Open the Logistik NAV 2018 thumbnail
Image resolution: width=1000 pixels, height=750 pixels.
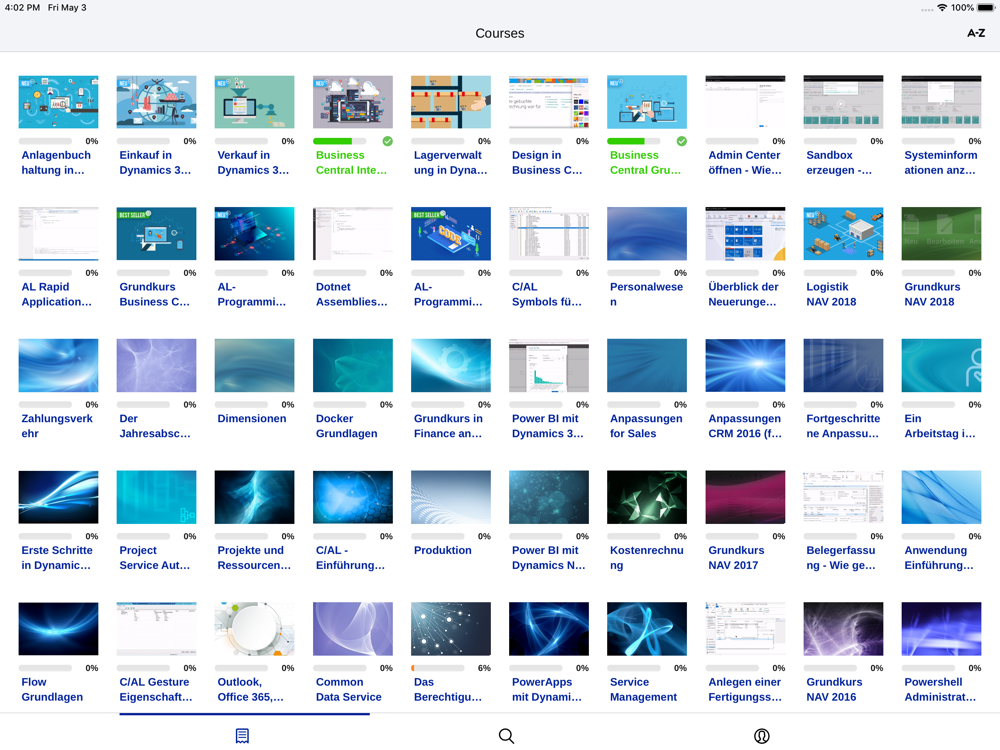(x=843, y=233)
